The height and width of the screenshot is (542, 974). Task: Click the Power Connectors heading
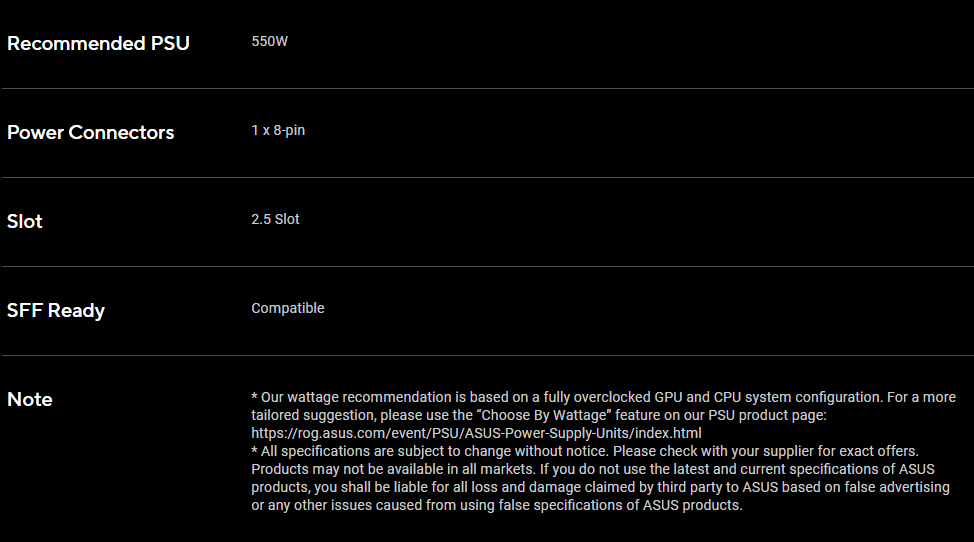(91, 132)
